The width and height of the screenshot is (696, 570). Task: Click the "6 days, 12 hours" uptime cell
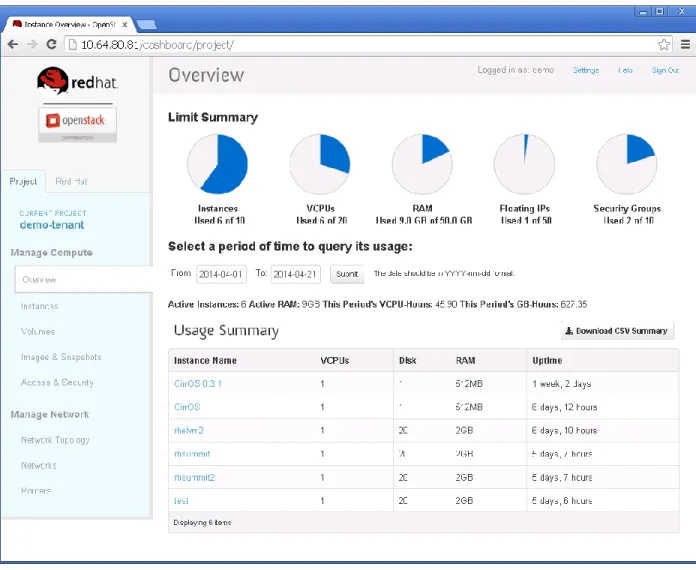565,407
